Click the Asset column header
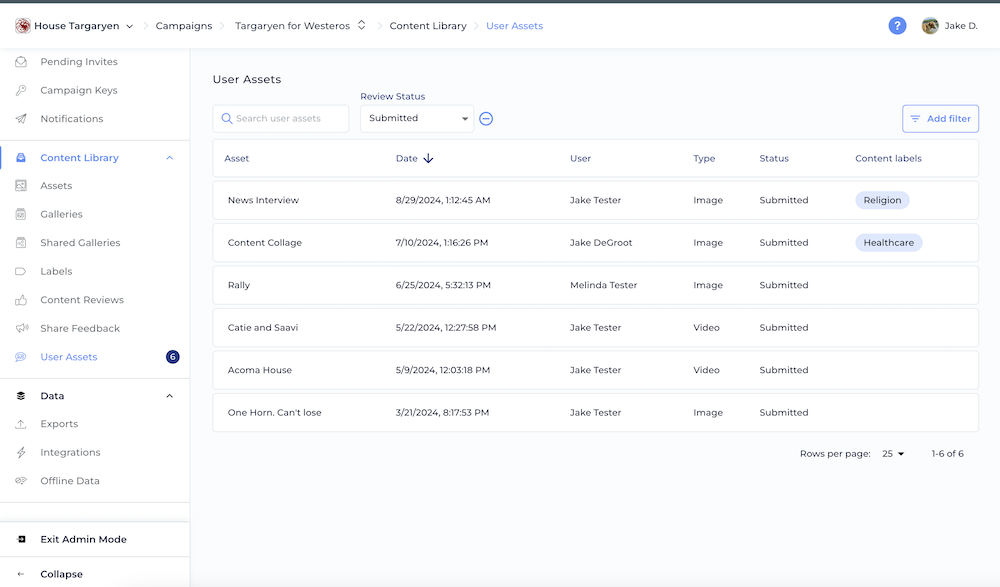Viewport: 1000px width, 587px height. click(x=237, y=158)
